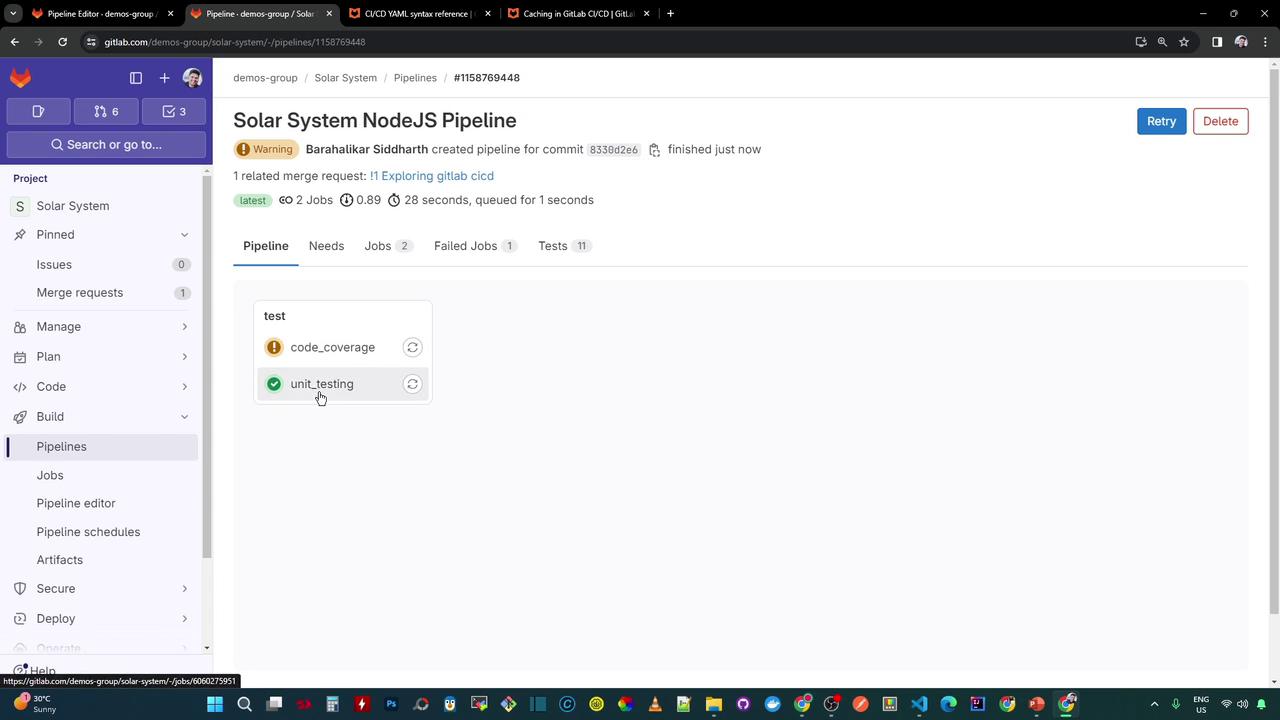
Task: Toggle the GitLab sidebar collapse icon
Action: [136, 78]
